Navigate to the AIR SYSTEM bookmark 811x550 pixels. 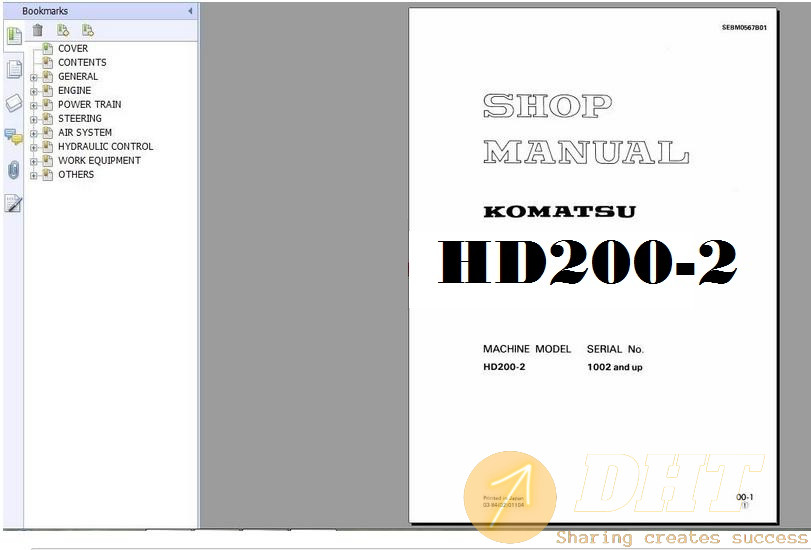[x=85, y=132]
